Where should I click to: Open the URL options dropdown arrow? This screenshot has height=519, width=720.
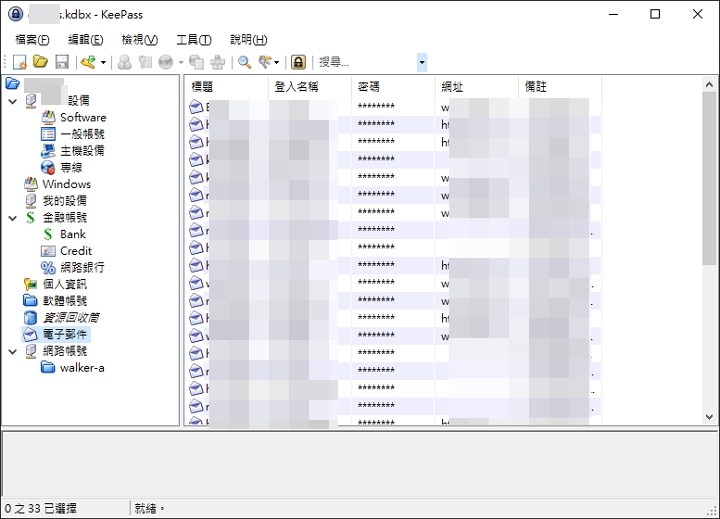point(181,62)
